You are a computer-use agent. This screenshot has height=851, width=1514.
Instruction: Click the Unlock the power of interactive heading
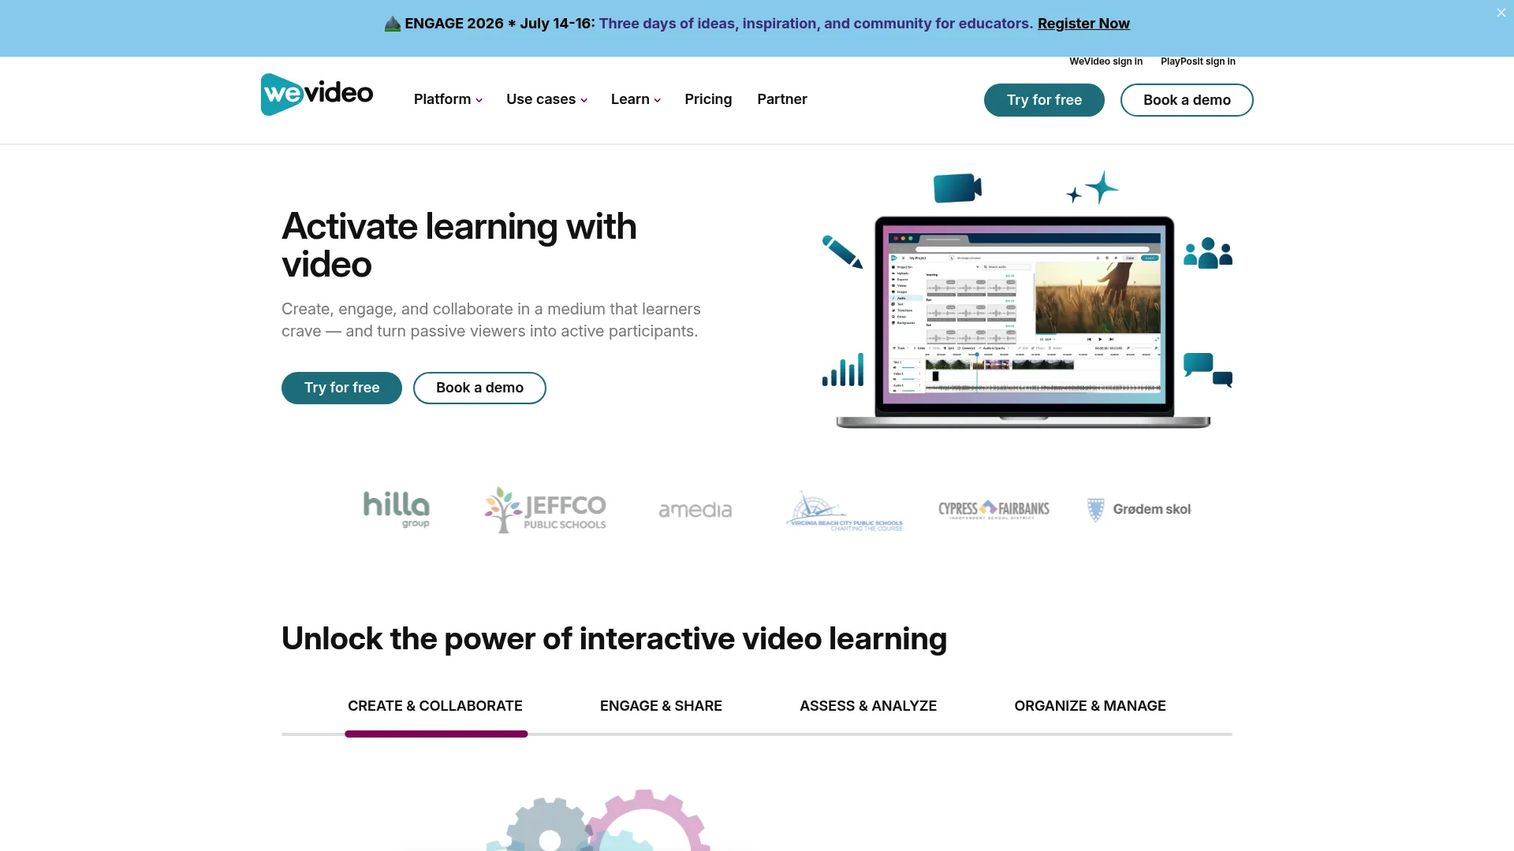coord(614,639)
